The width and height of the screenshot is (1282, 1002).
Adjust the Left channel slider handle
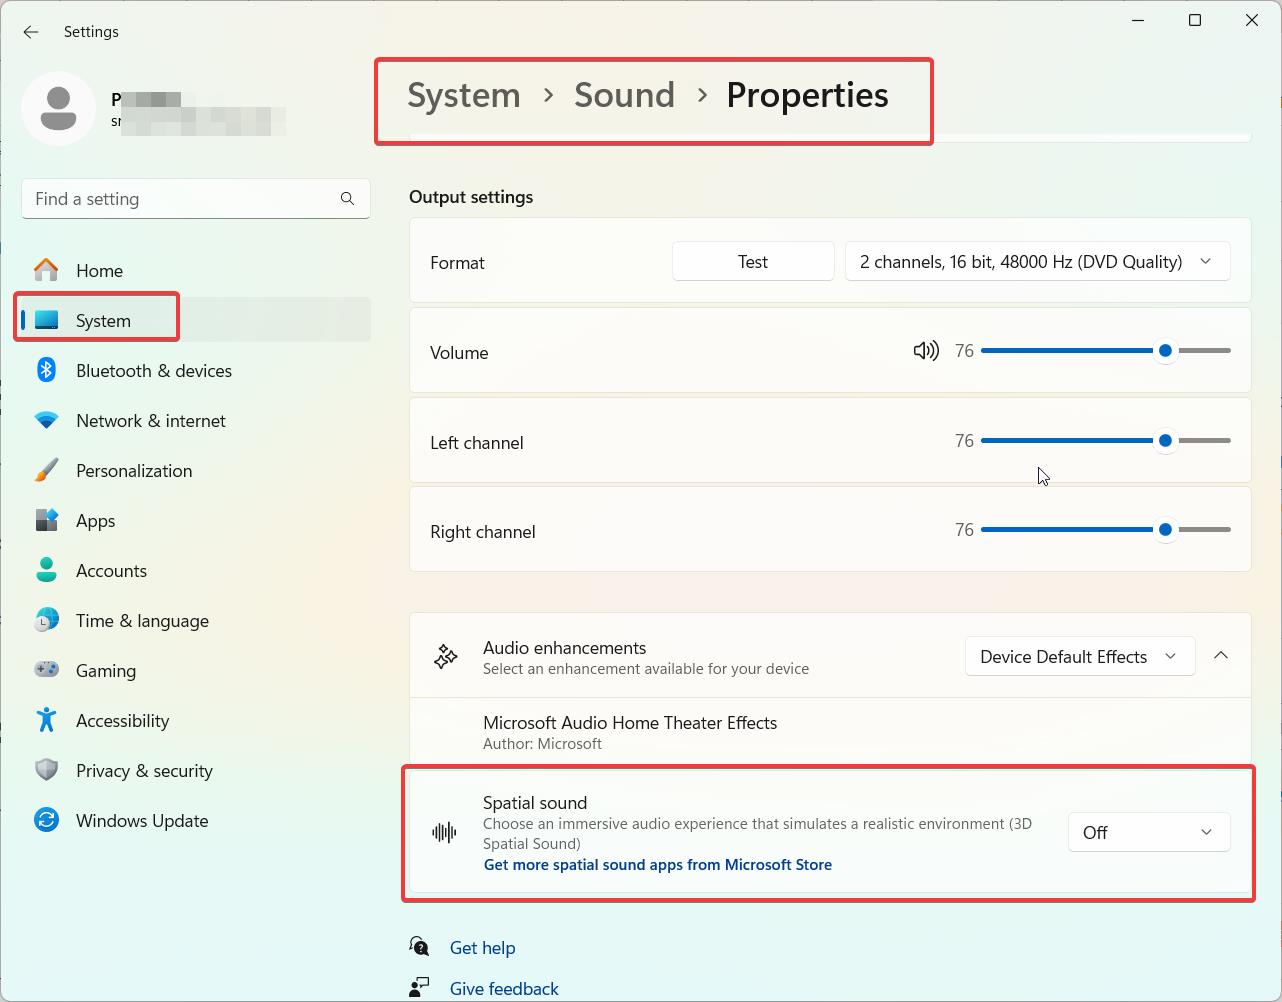pos(1165,440)
